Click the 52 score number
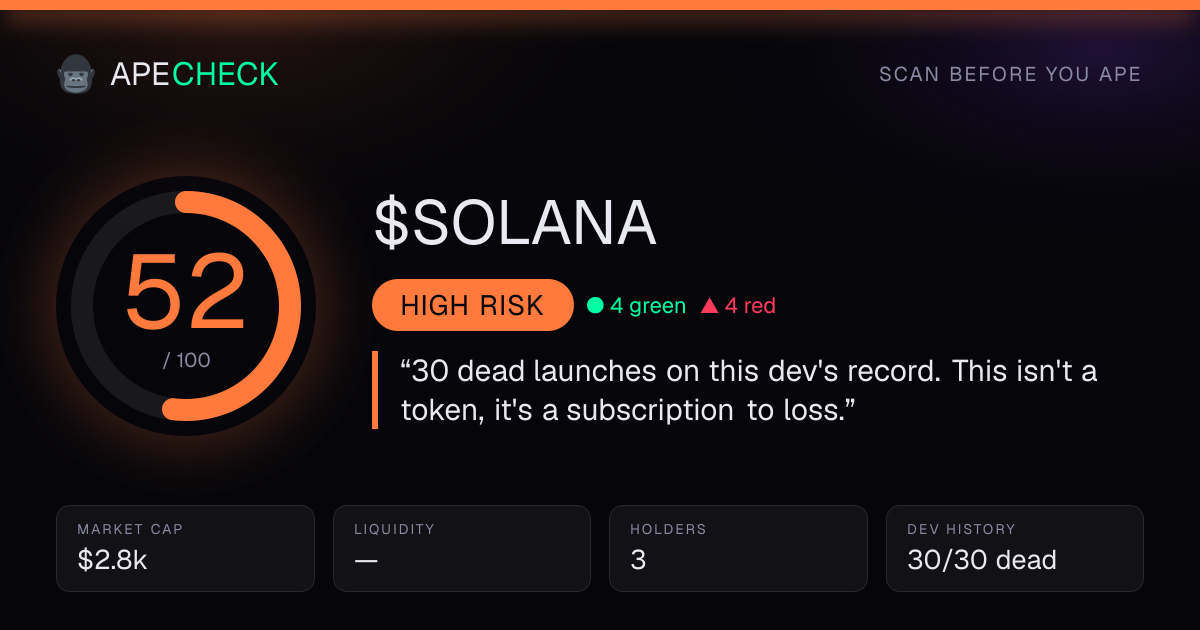1200x630 pixels. click(186, 293)
